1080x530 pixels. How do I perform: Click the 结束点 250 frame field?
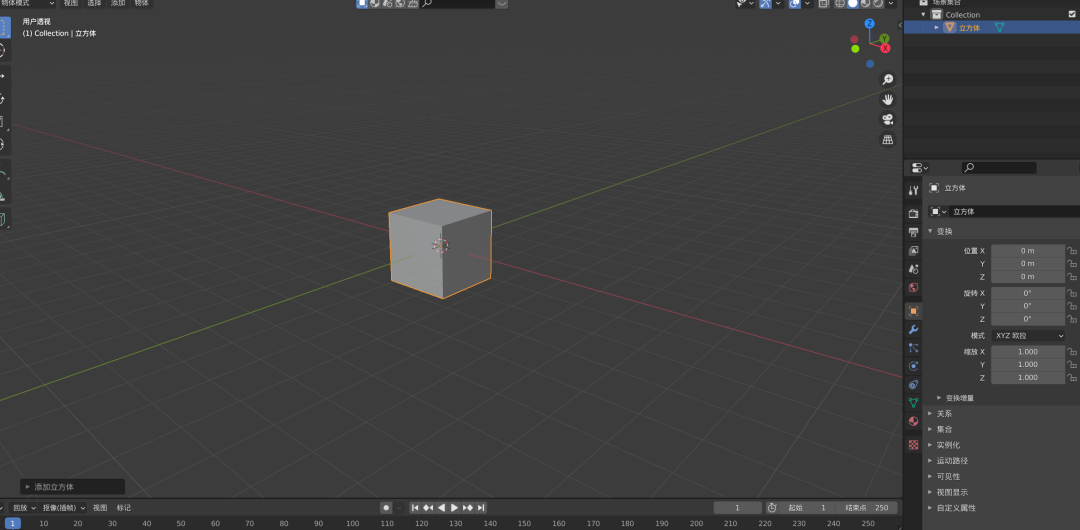[866, 508]
